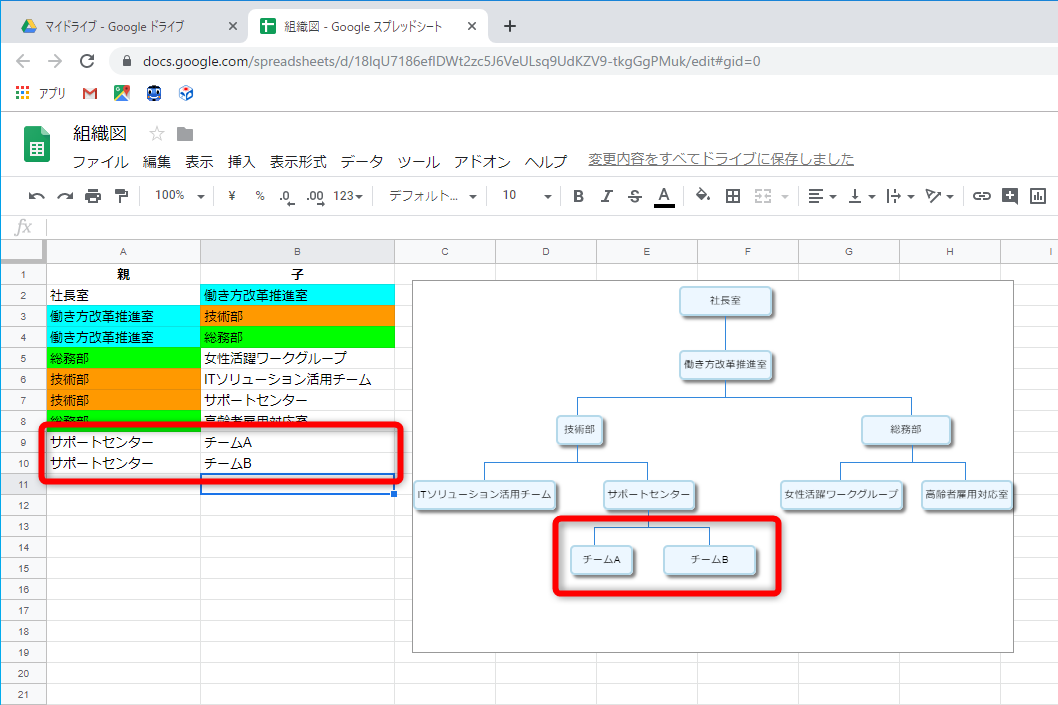1058x705 pixels.
Task: Apply yen currency format
Action: (232, 196)
